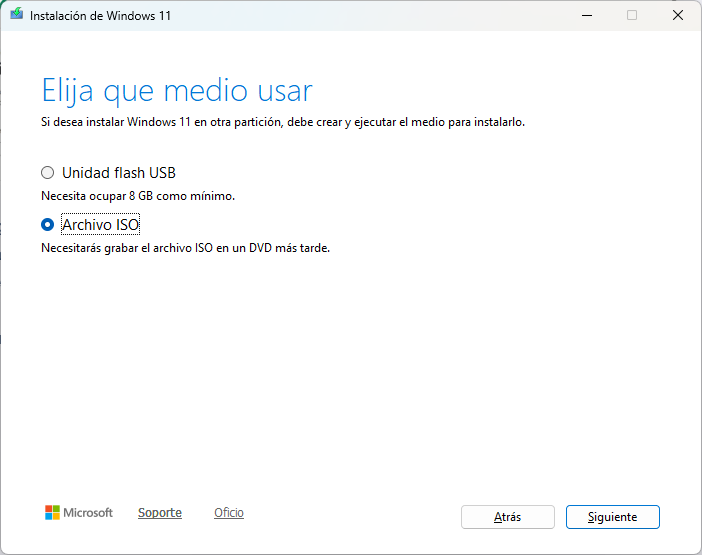Screen dimensions: 702x555
Task: Click the "Unidad flash USB" option label
Action: (118, 172)
